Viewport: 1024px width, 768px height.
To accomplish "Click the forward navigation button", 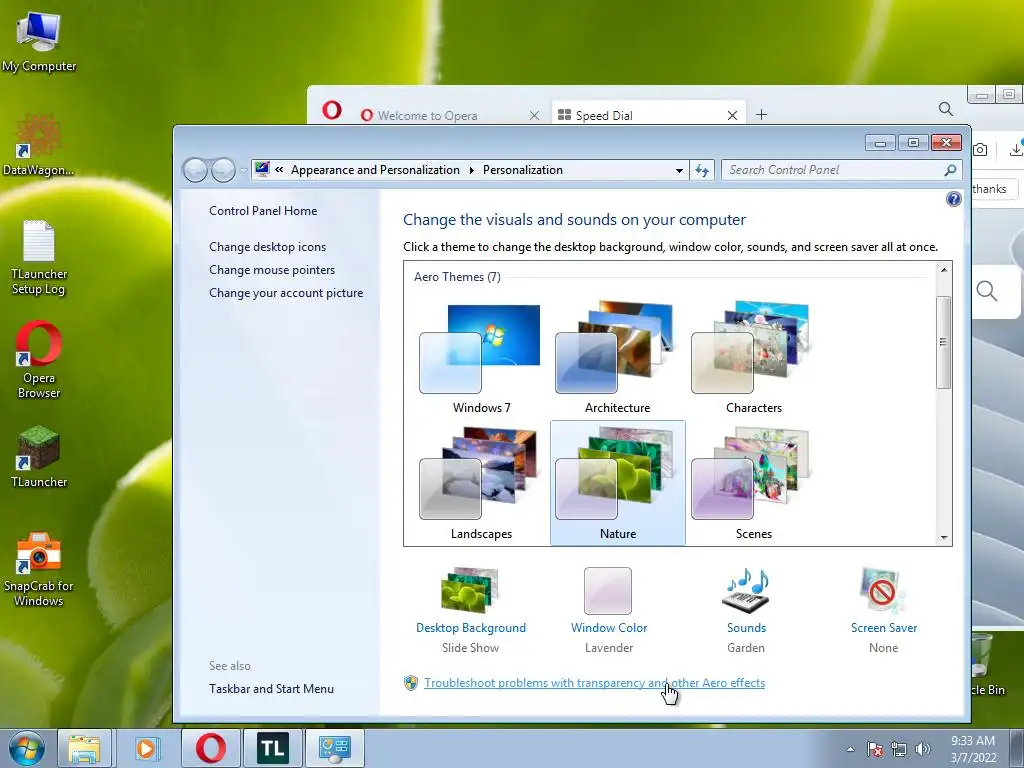I will tap(223, 170).
